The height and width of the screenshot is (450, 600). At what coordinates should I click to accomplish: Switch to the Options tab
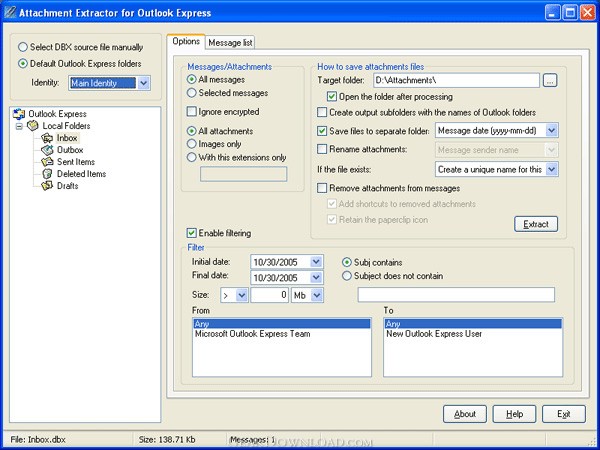186,41
